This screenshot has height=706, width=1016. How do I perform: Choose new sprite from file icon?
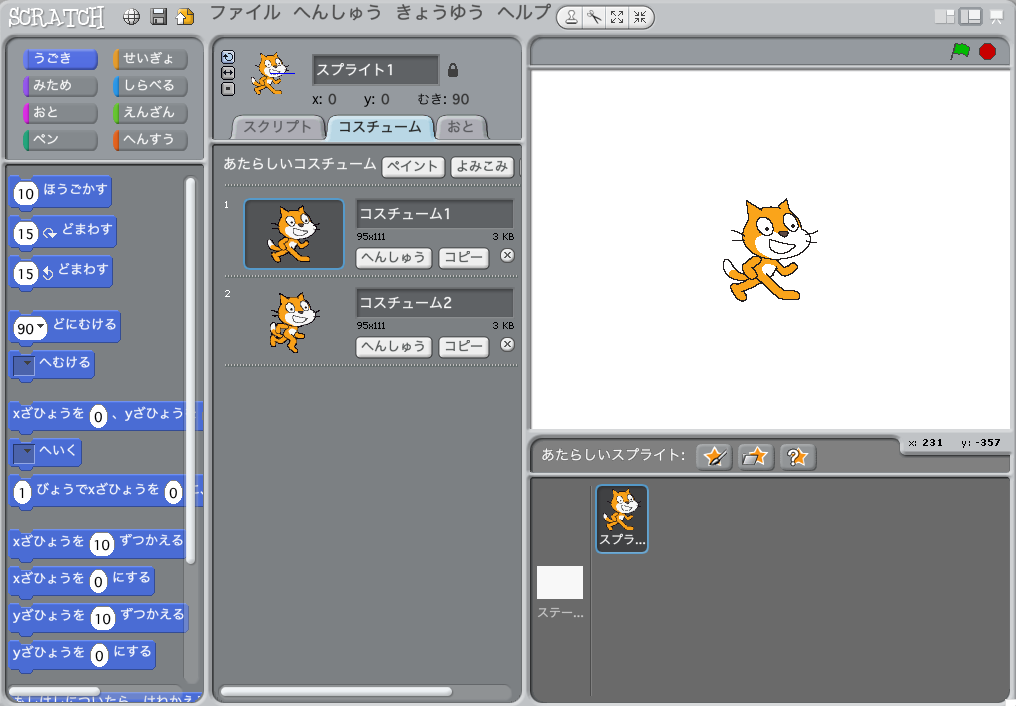click(755, 457)
